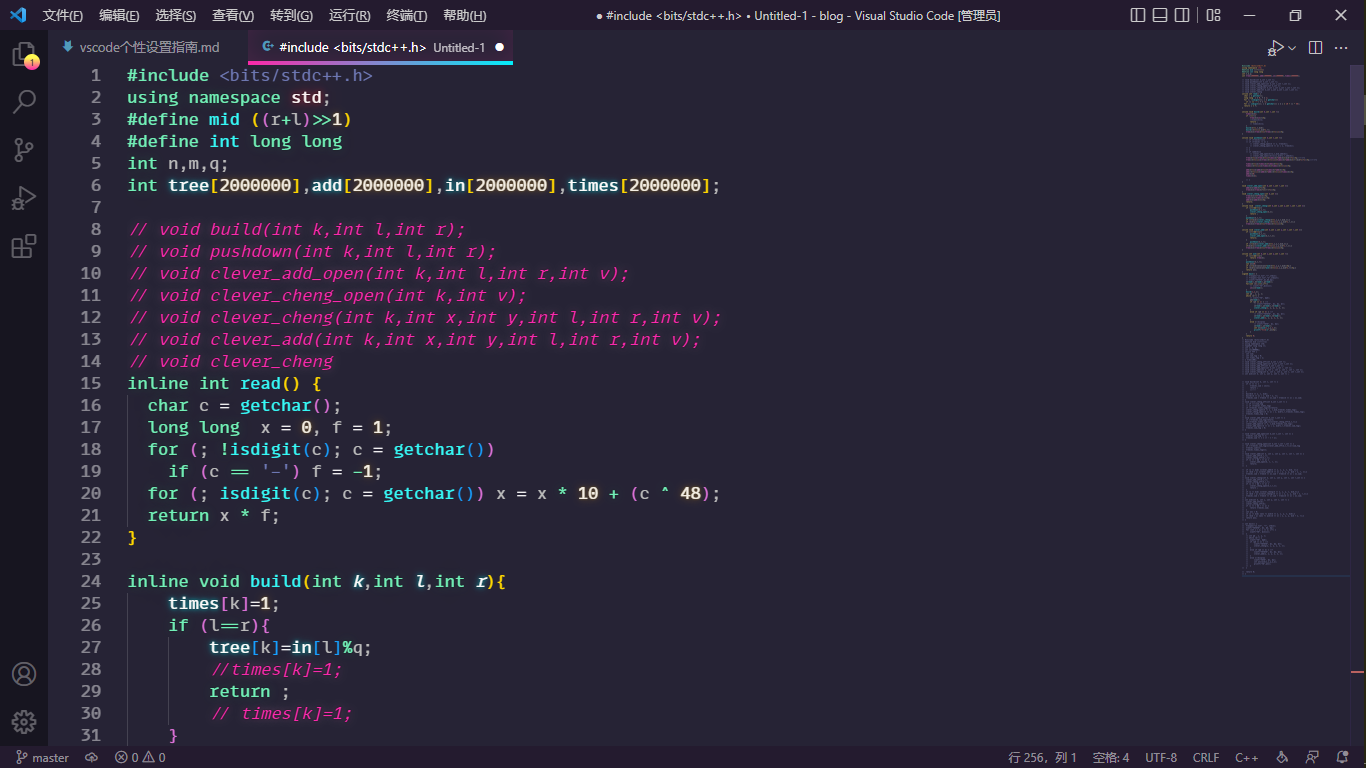Click the line 256 column 1 indicator
This screenshot has width=1366, height=768.
coord(1043,758)
